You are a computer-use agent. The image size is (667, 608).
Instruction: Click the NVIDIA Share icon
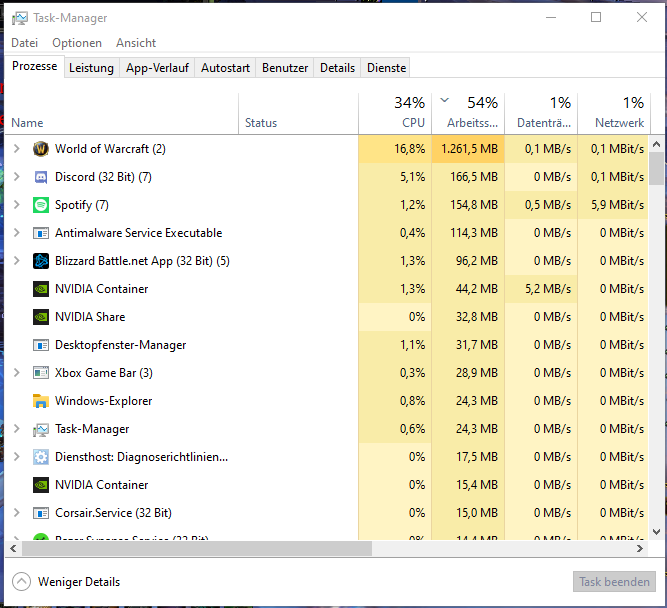[x=41, y=317]
